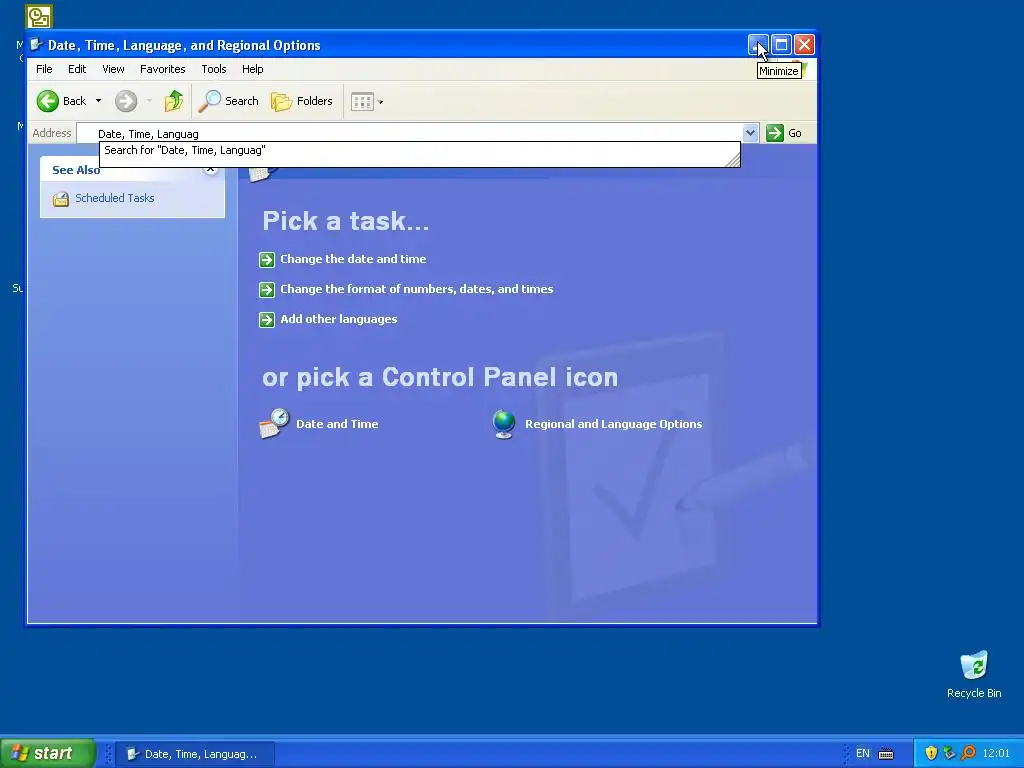Viewport: 1024px width, 768px height.
Task: Click 'Change the date and time' task
Action: pyautogui.click(x=353, y=259)
